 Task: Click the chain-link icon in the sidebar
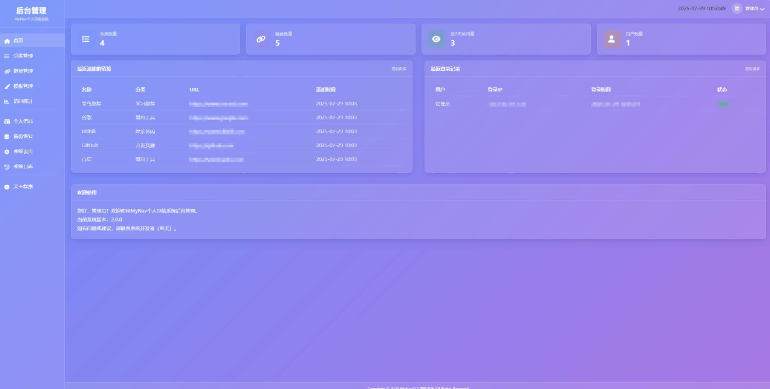pyautogui.click(x=7, y=71)
